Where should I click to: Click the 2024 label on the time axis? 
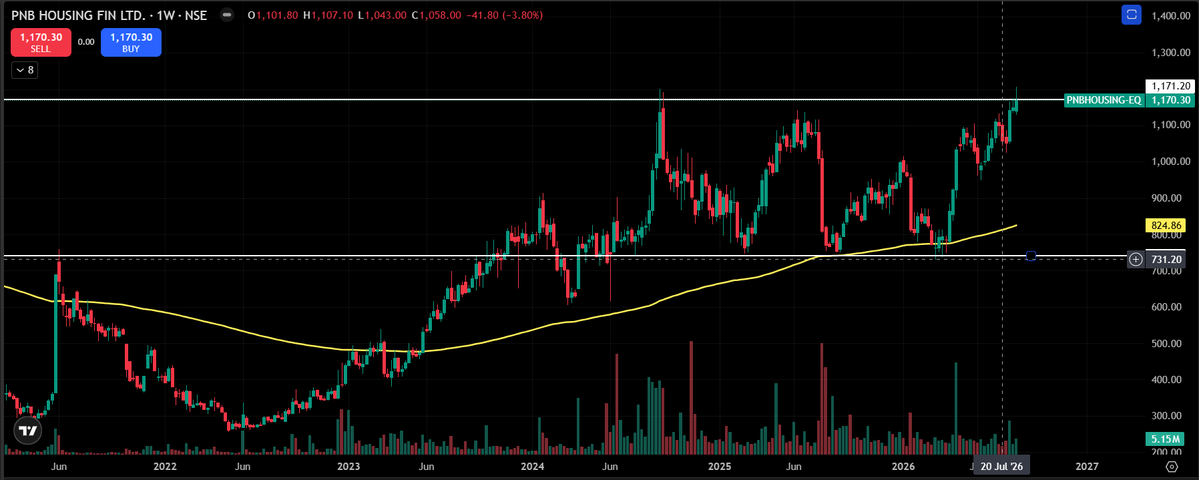(x=532, y=465)
